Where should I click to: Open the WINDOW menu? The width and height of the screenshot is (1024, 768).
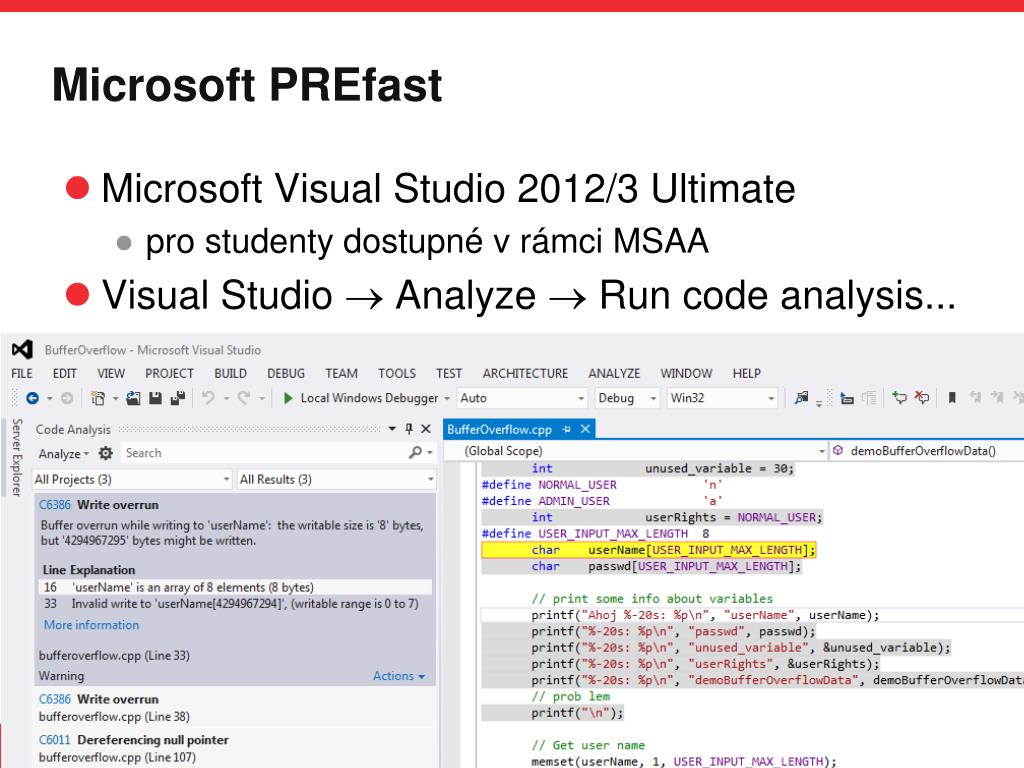pos(686,374)
